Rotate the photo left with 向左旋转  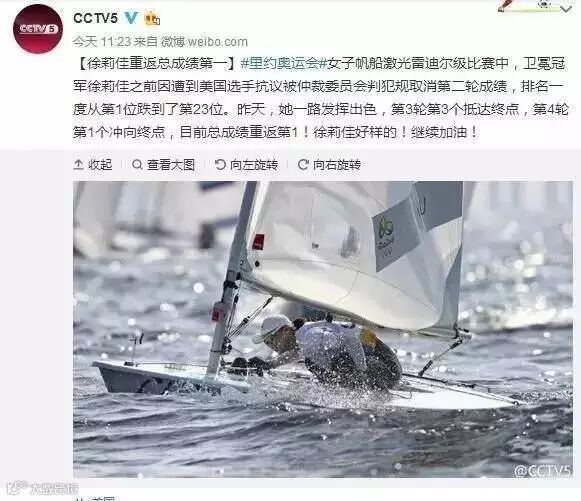246,165
